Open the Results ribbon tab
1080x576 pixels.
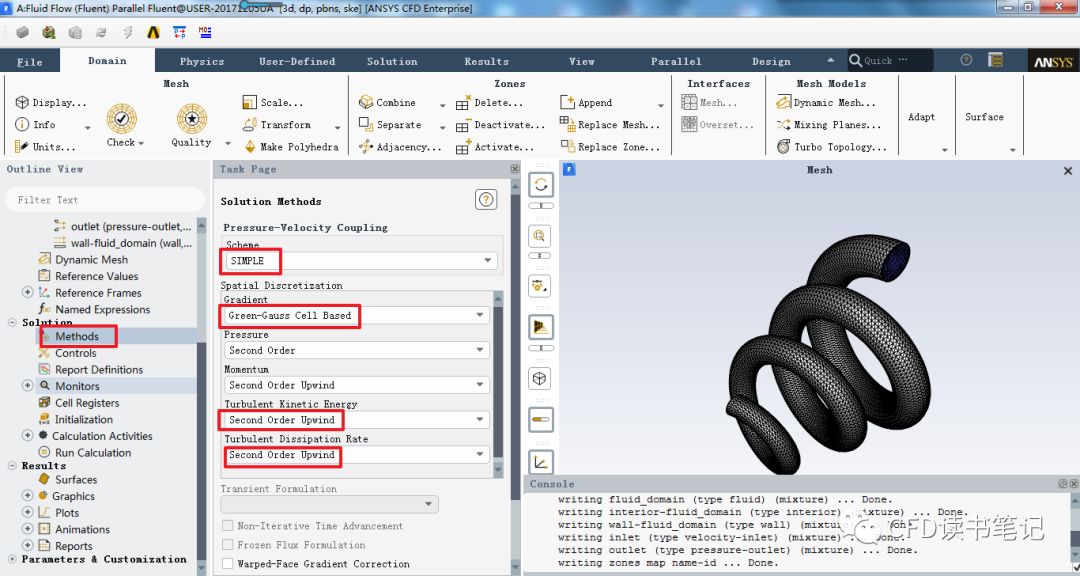pyautogui.click(x=486, y=61)
